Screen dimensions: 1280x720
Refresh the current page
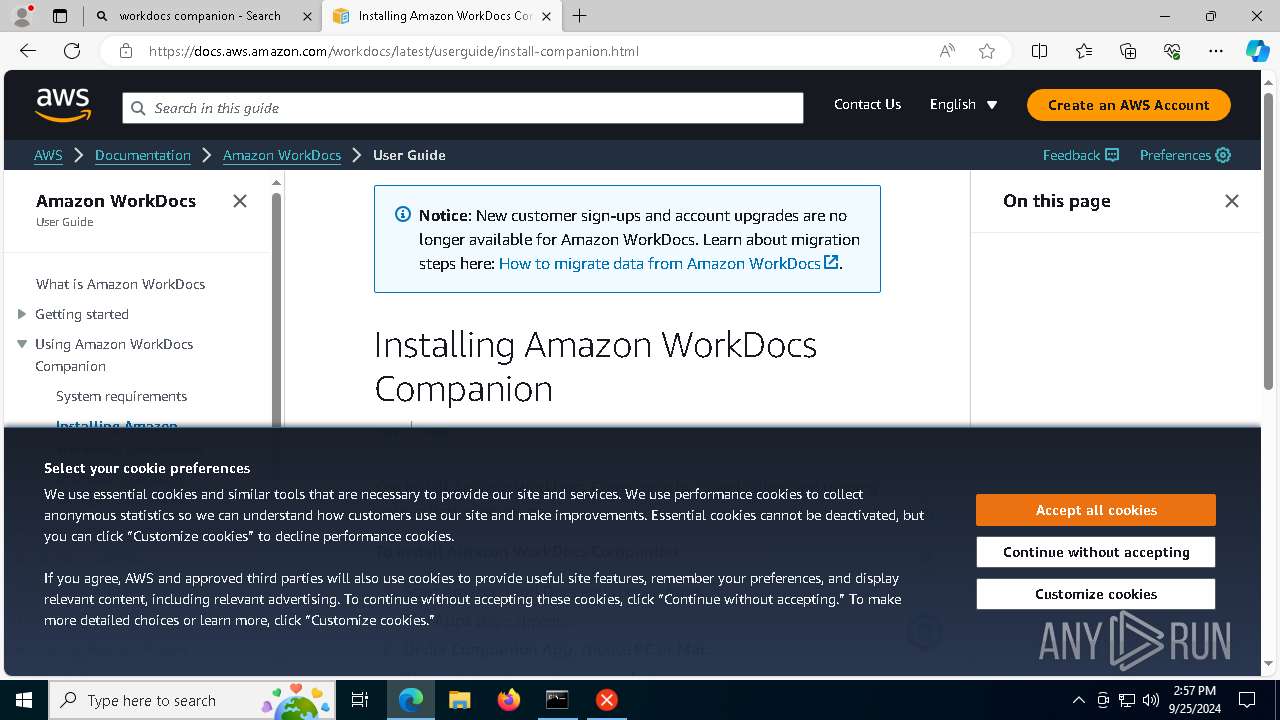click(72, 51)
